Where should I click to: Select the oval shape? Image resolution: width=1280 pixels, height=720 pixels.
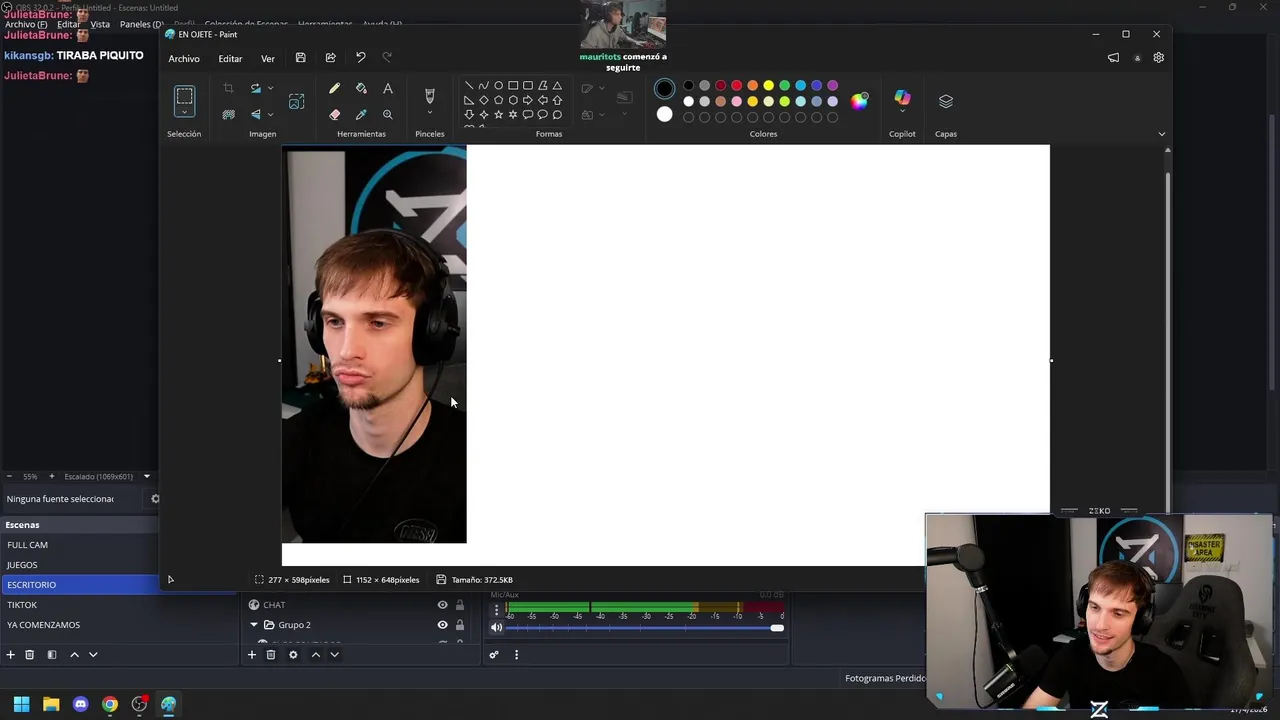coord(498,85)
